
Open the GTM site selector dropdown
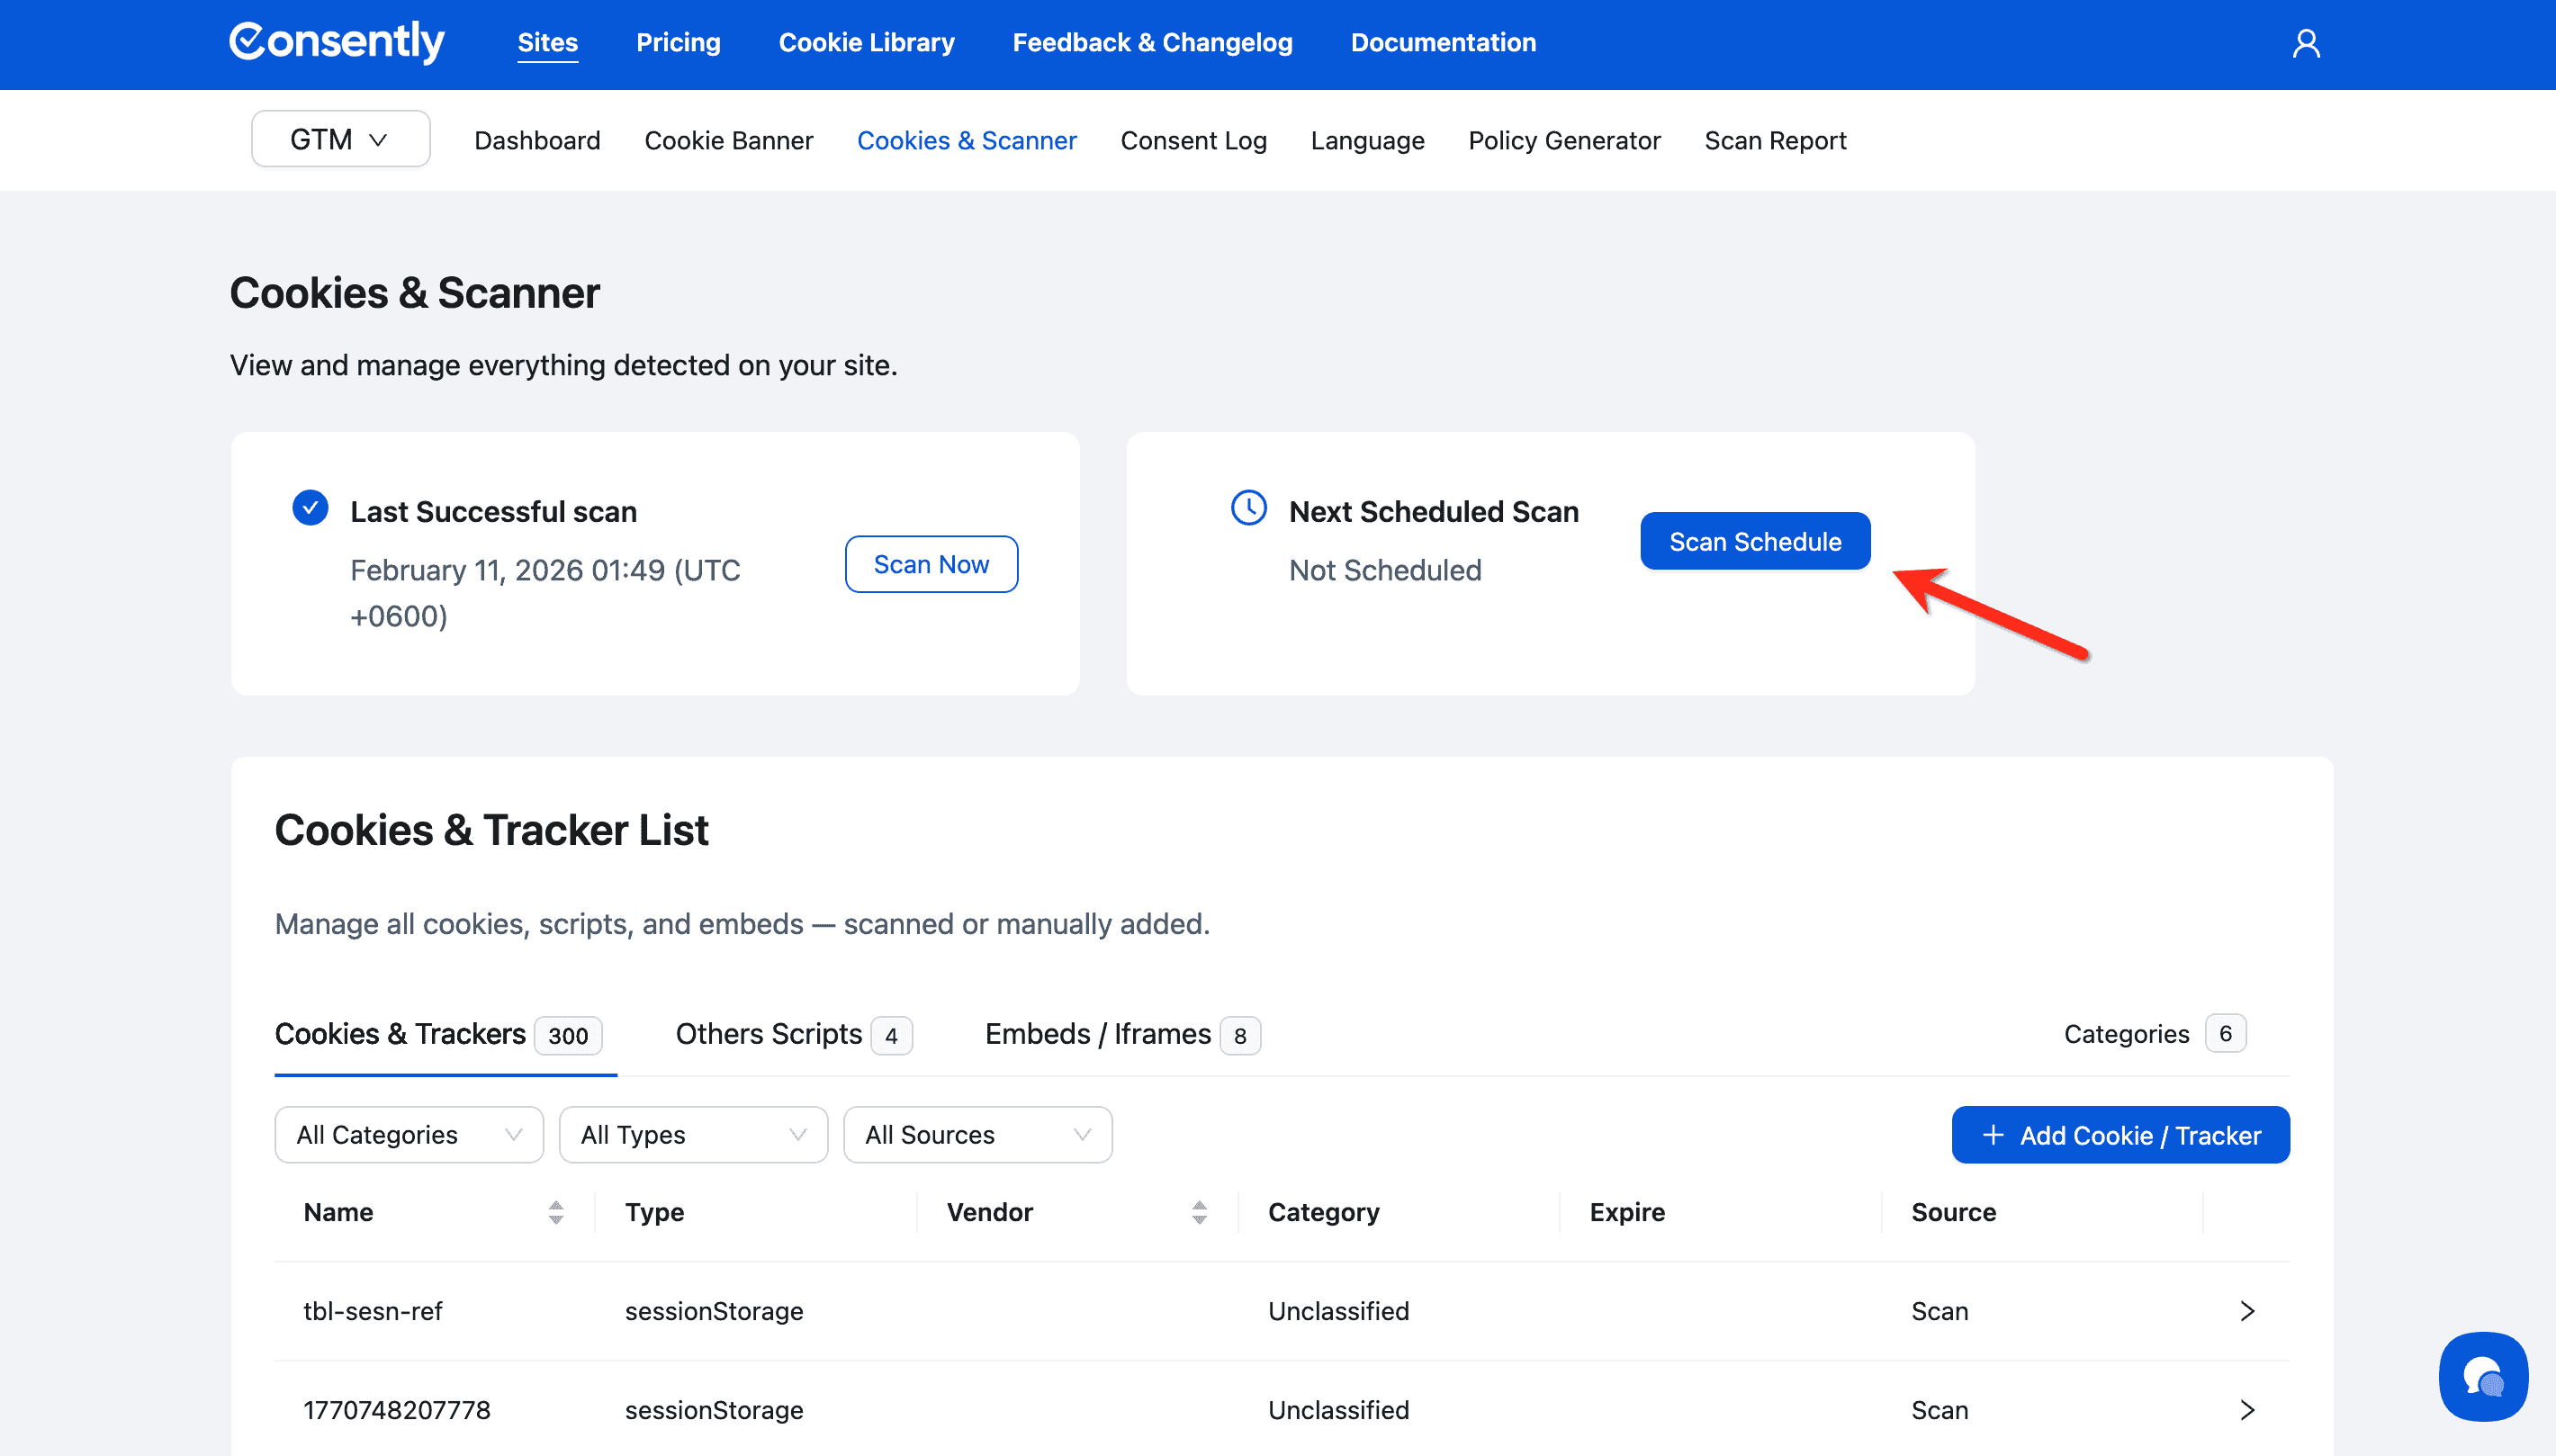tap(340, 139)
